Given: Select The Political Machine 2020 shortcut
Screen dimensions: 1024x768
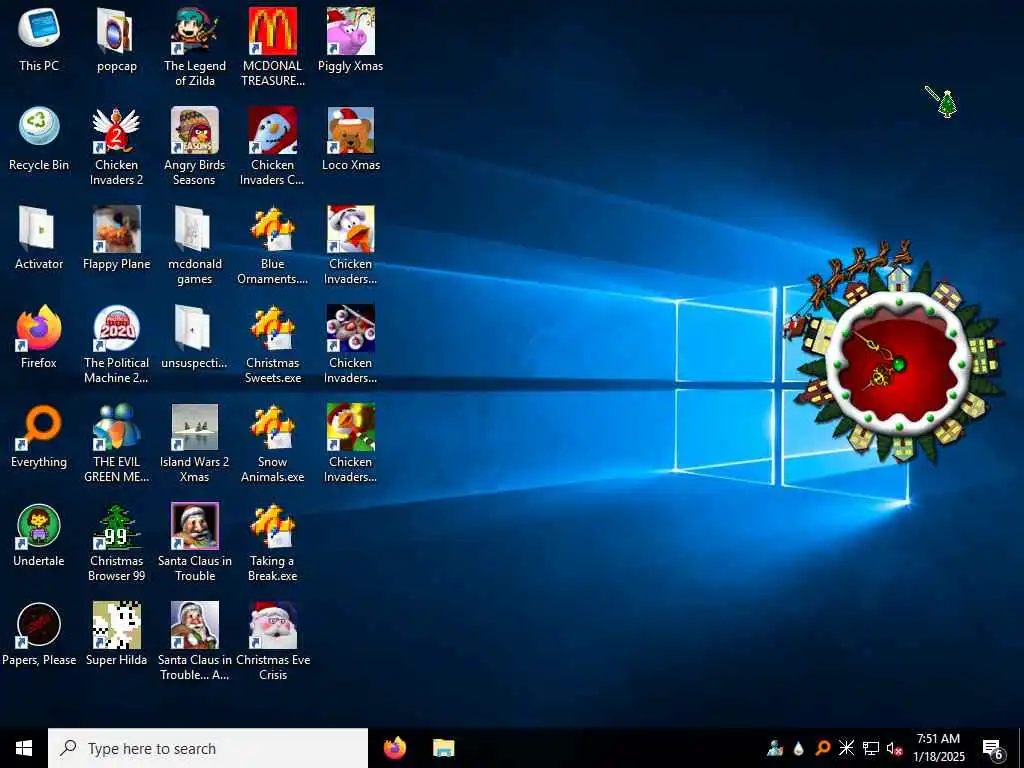Looking at the screenshot, I should click(116, 344).
